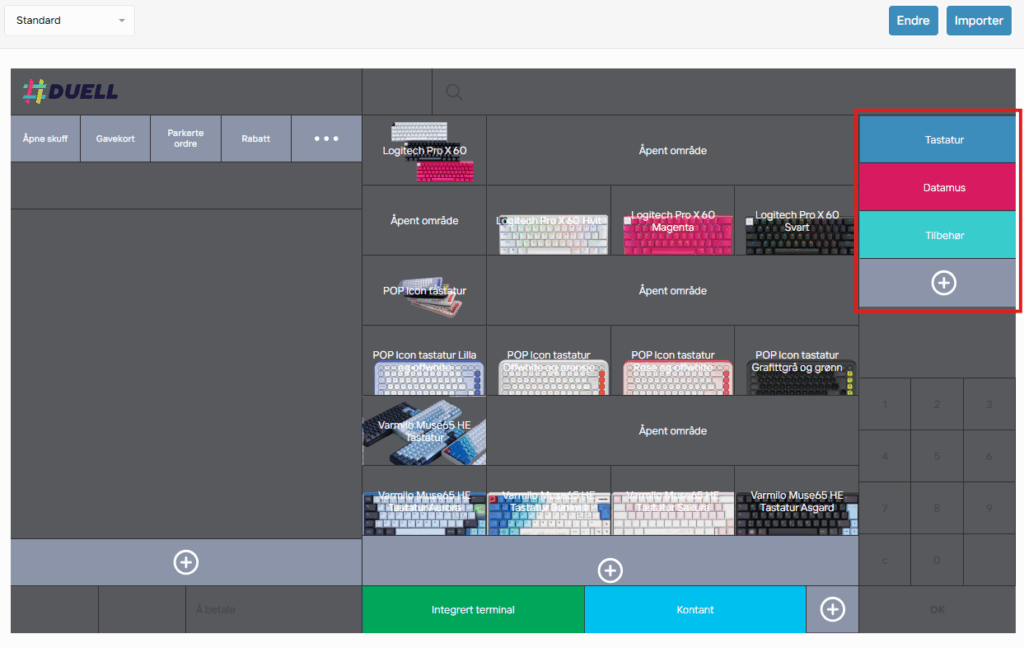
Task: Click the plus icon next to Kontant
Action: pos(832,609)
